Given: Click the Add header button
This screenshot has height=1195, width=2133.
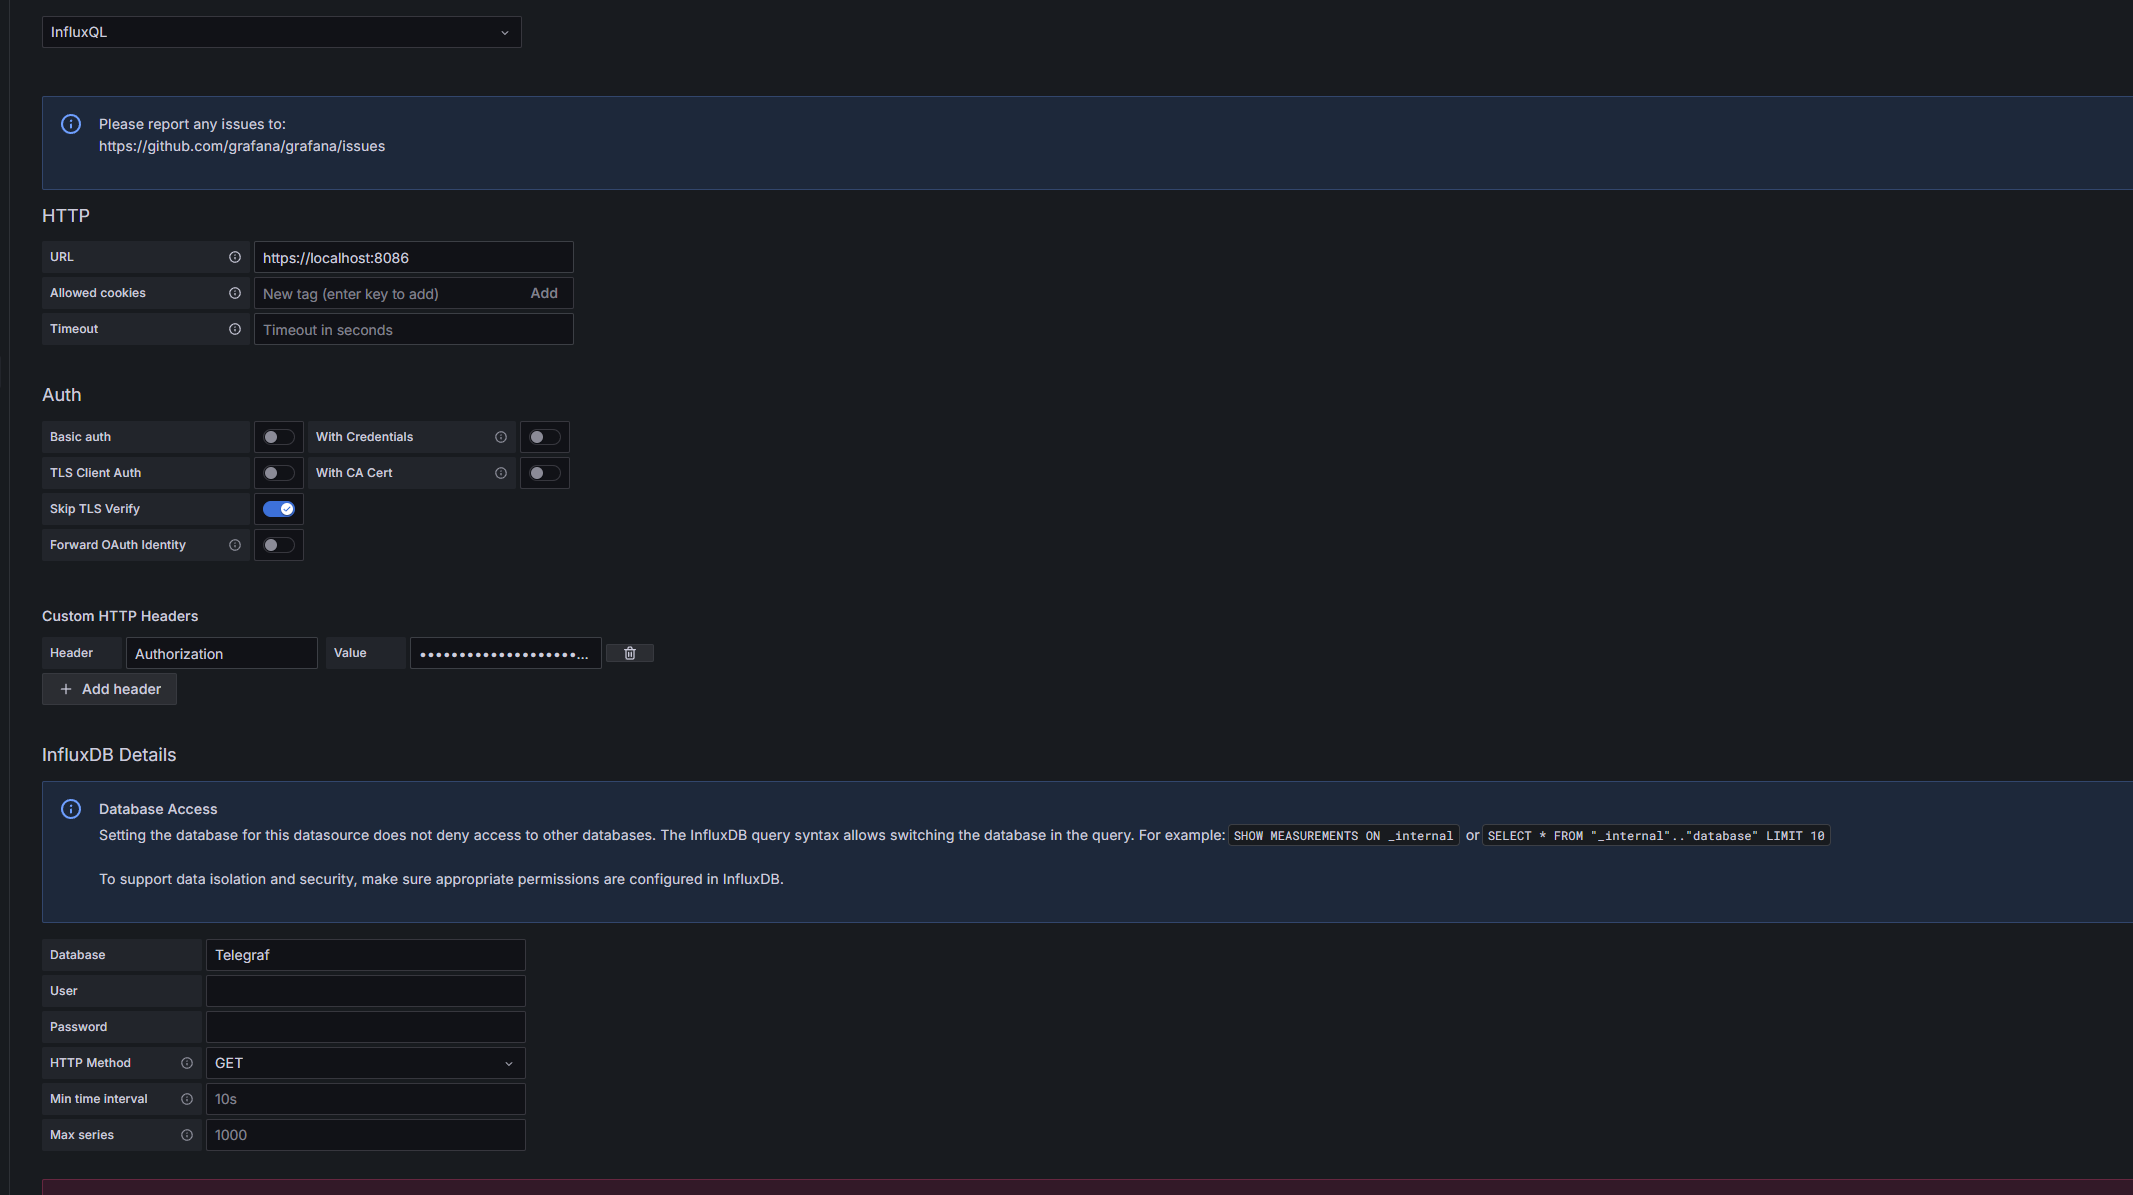Looking at the screenshot, I should [110, 689].
